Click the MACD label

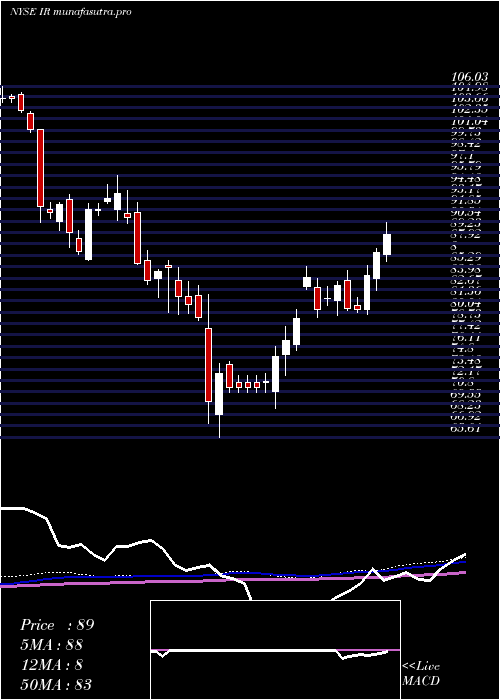coord(421,681)
